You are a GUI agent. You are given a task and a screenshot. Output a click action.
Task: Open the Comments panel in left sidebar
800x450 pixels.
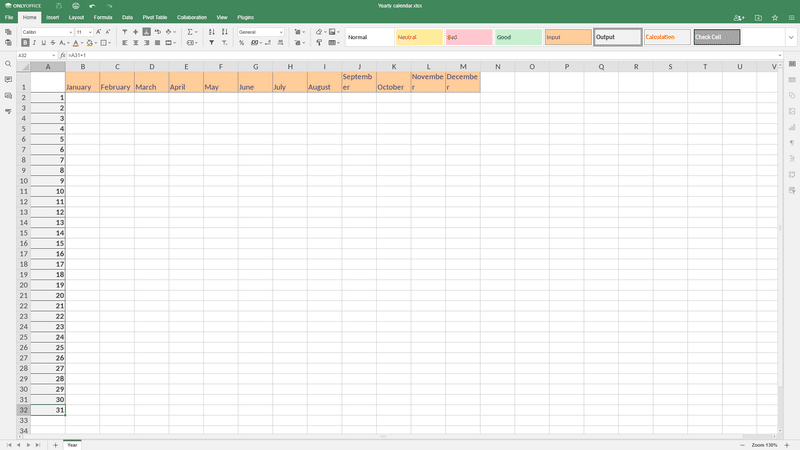click(x=8, y=80)
